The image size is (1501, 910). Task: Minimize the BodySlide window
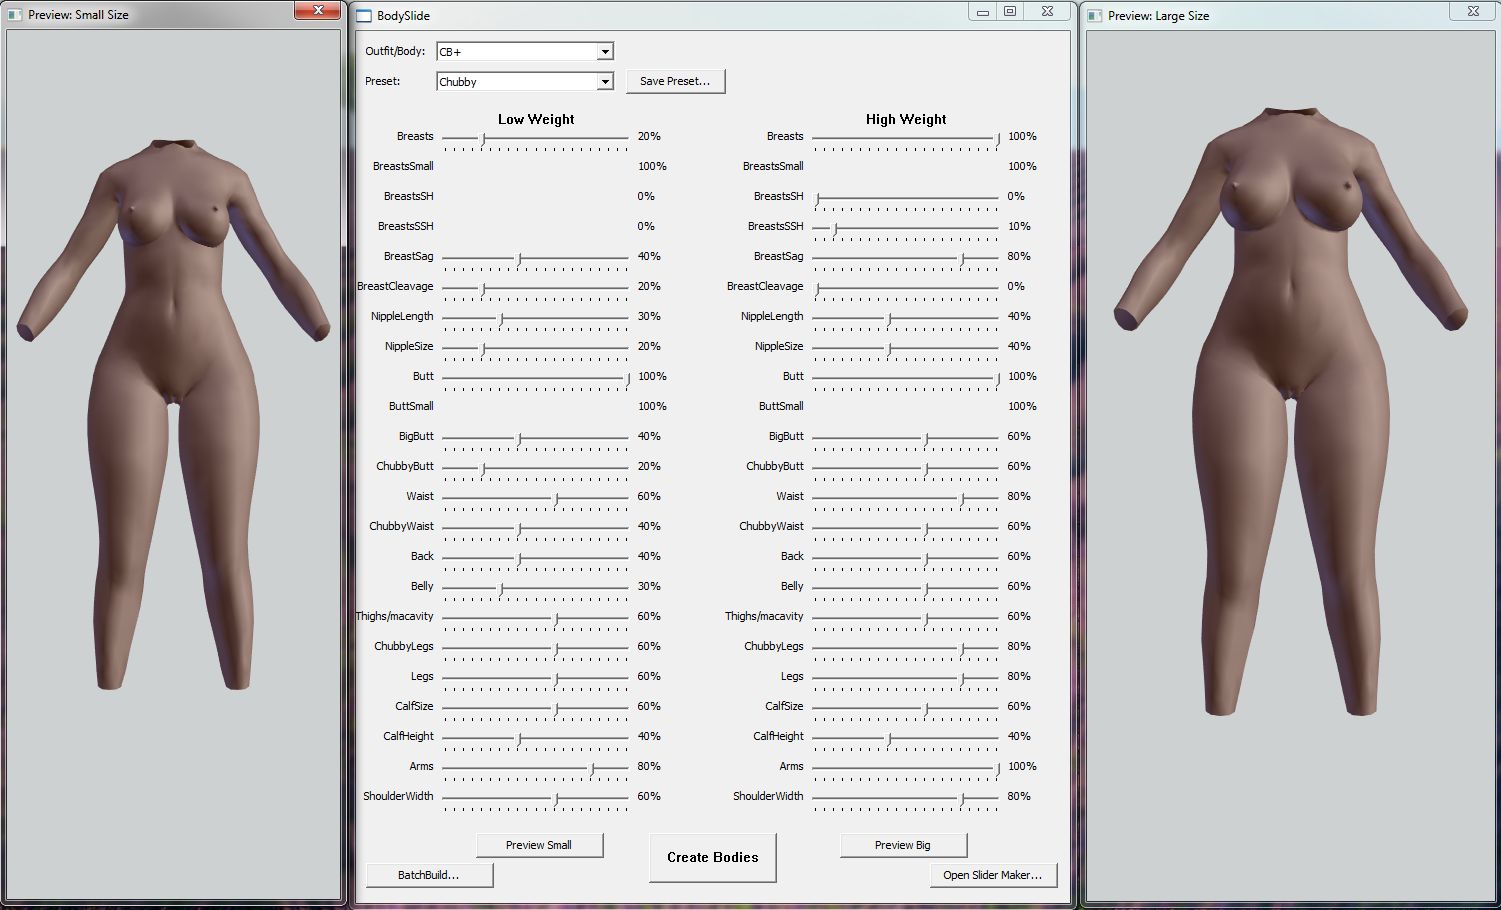click(983, 11)
